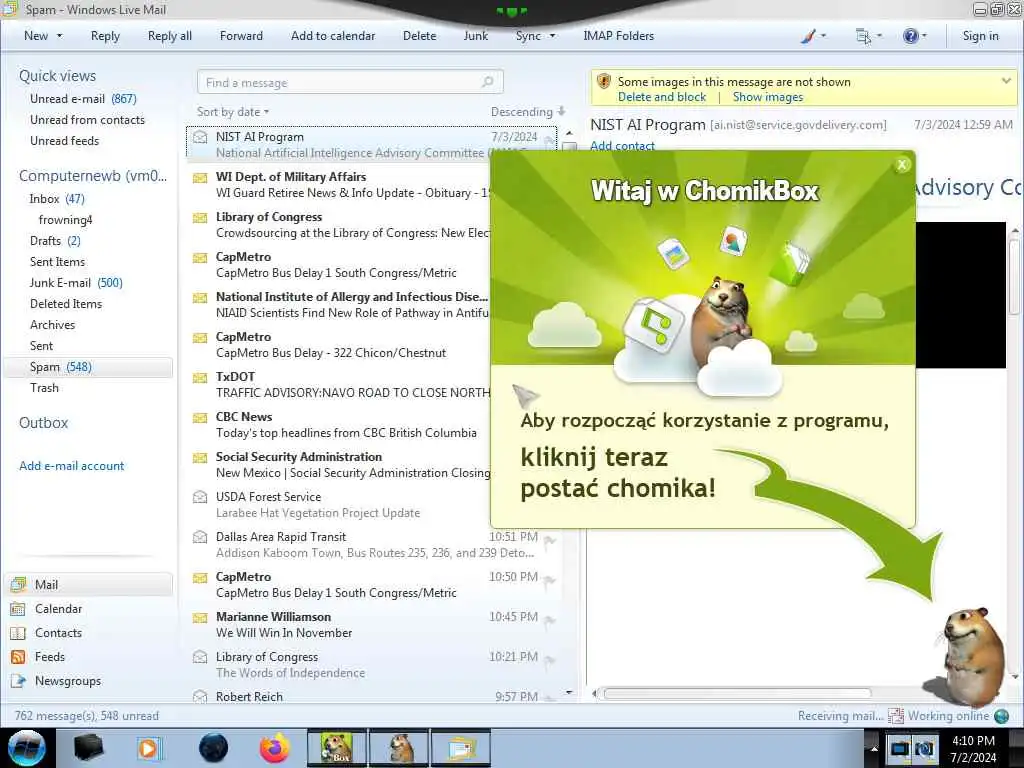Open the Newsgroups icon in navigation pane
The width and height of the screenshot is (1024, 768).
[18, 681]
